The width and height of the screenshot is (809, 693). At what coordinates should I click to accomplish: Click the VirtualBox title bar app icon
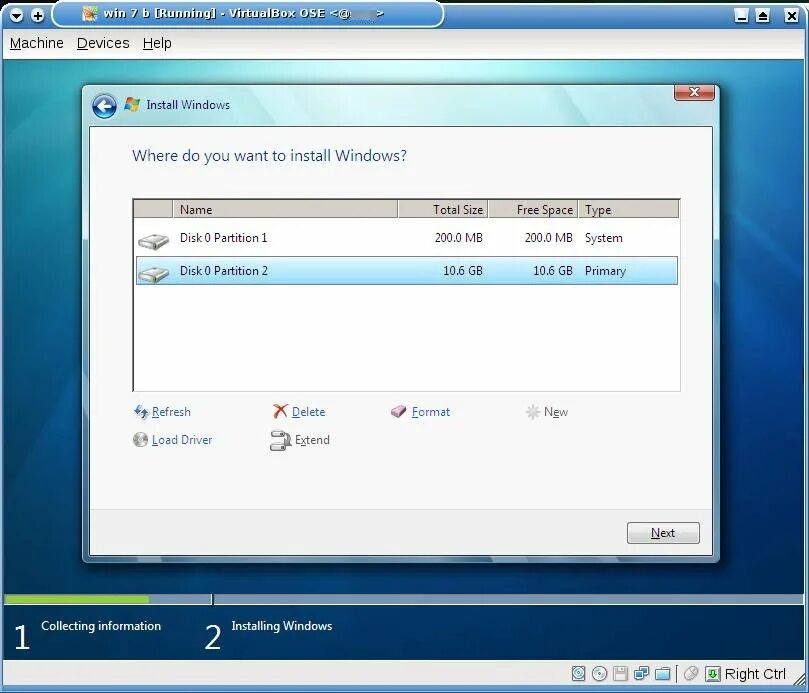[x=90, y=14]
